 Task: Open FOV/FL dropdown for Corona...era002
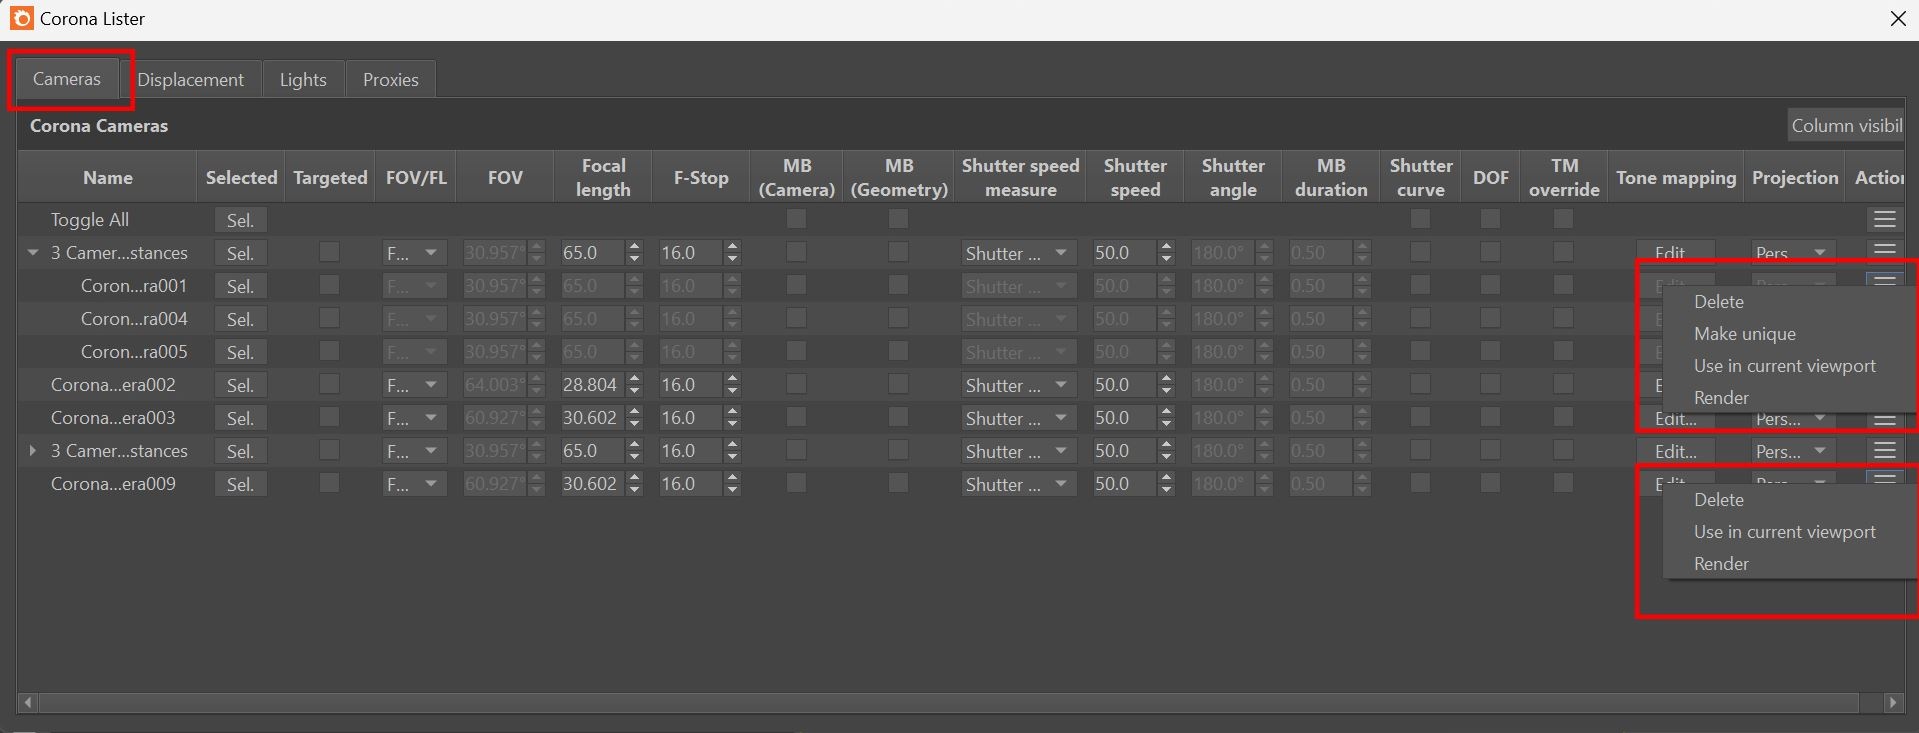[414, 385]
